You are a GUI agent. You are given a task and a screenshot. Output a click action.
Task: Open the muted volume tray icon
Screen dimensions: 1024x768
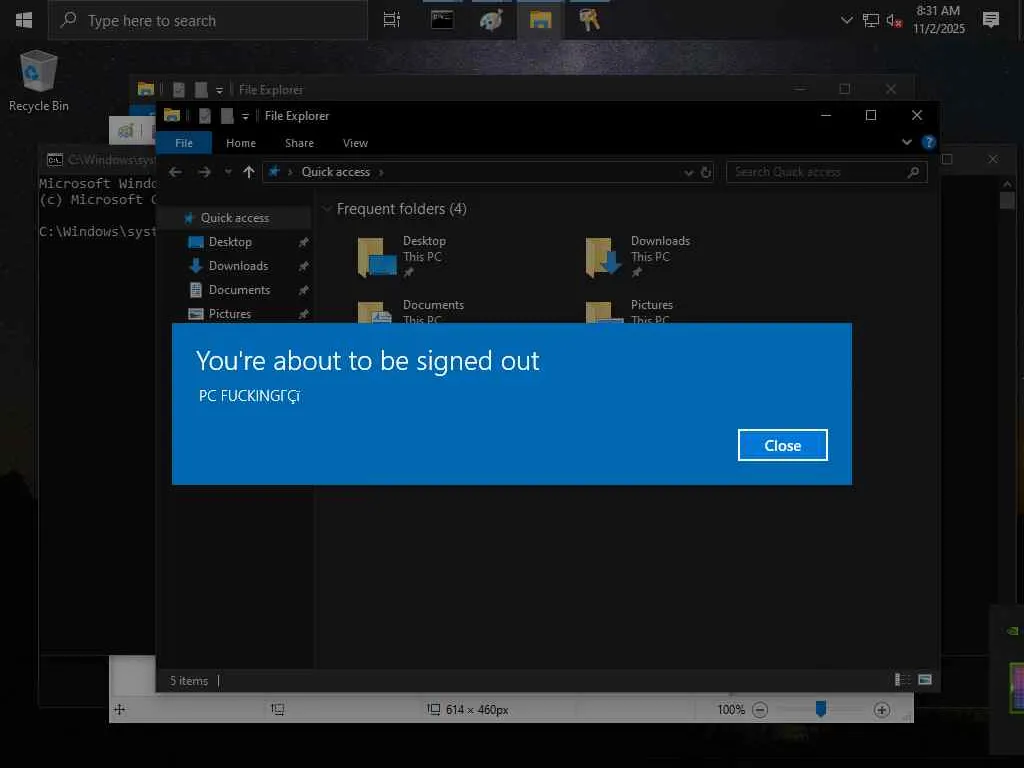pyautogui.click(x=894, y=21)
